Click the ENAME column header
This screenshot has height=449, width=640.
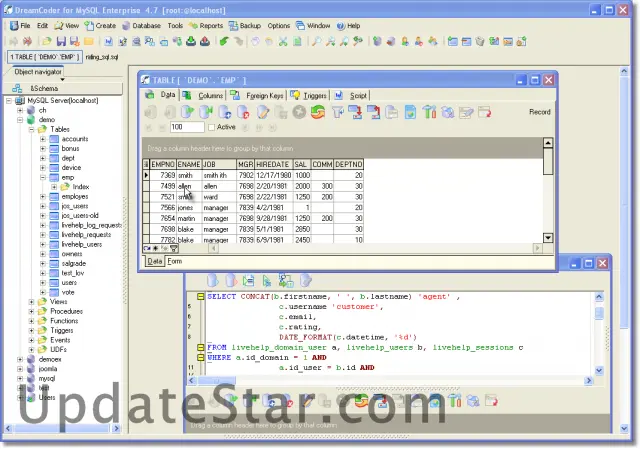pos(189,164)
